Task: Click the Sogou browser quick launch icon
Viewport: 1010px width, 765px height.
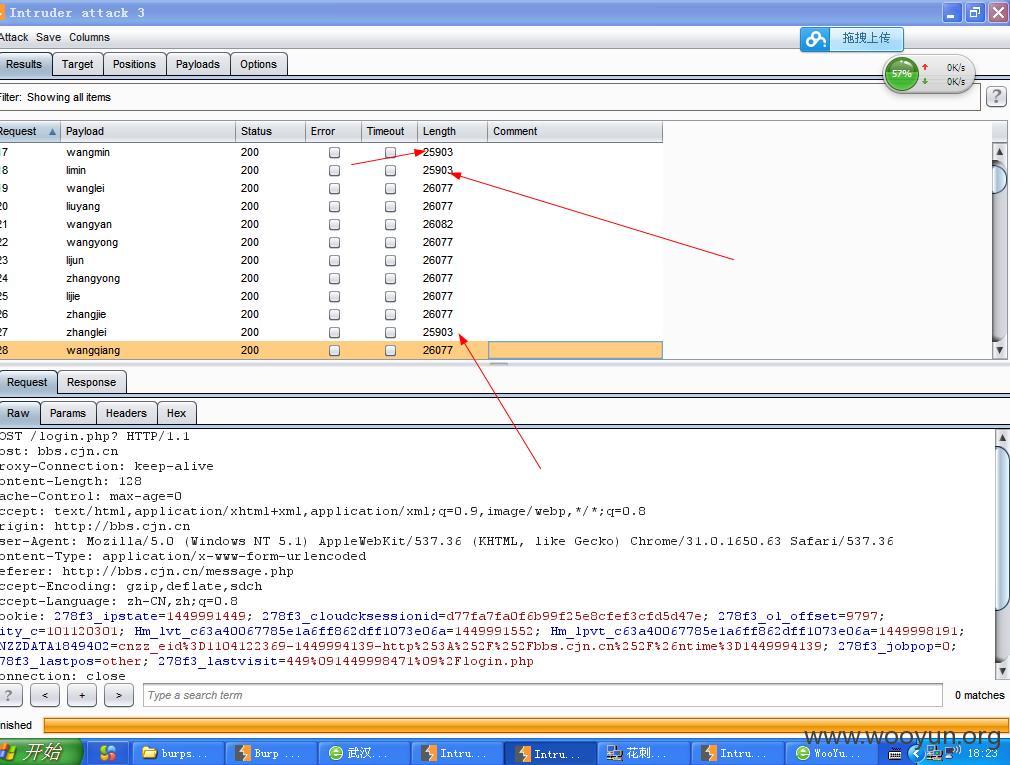Action: pyautogui.click(x=108, y=753)
